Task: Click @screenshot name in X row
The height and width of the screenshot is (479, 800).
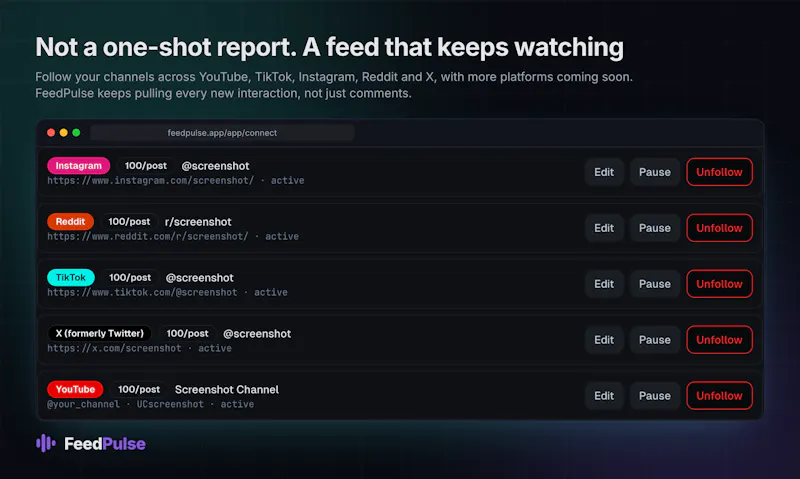Action: [257, 334]
